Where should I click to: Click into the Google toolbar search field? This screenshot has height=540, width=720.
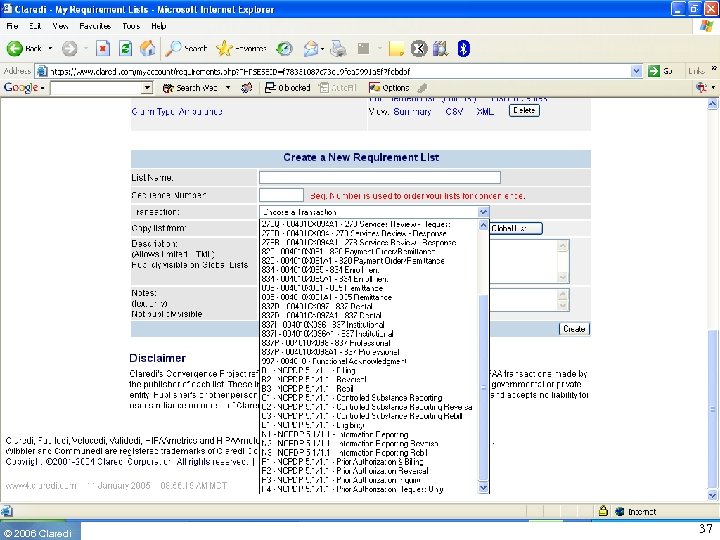(x=96, y=88)
